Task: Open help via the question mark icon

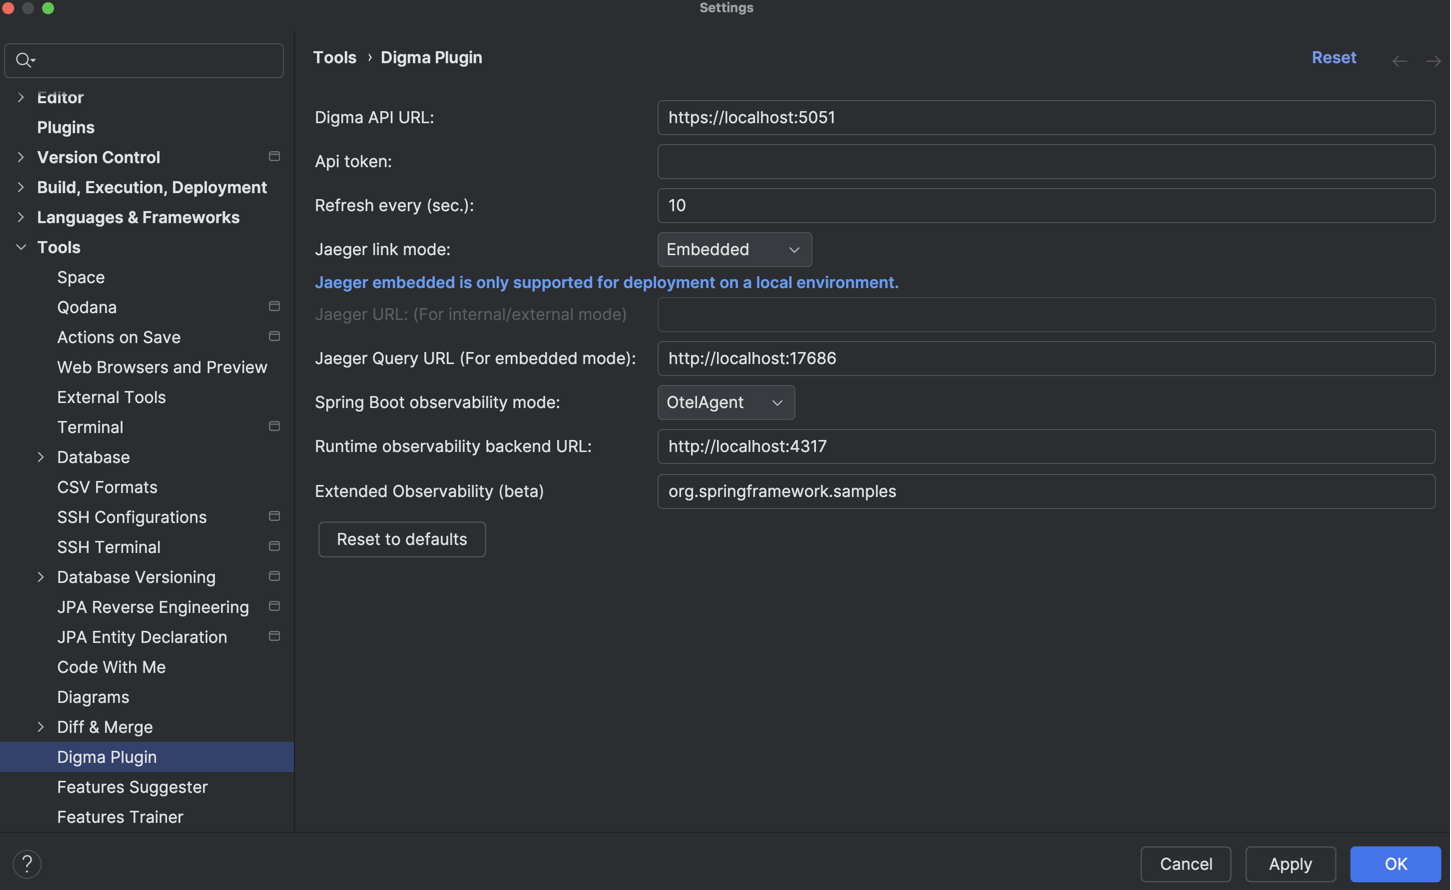Action: tap(26, 864)
